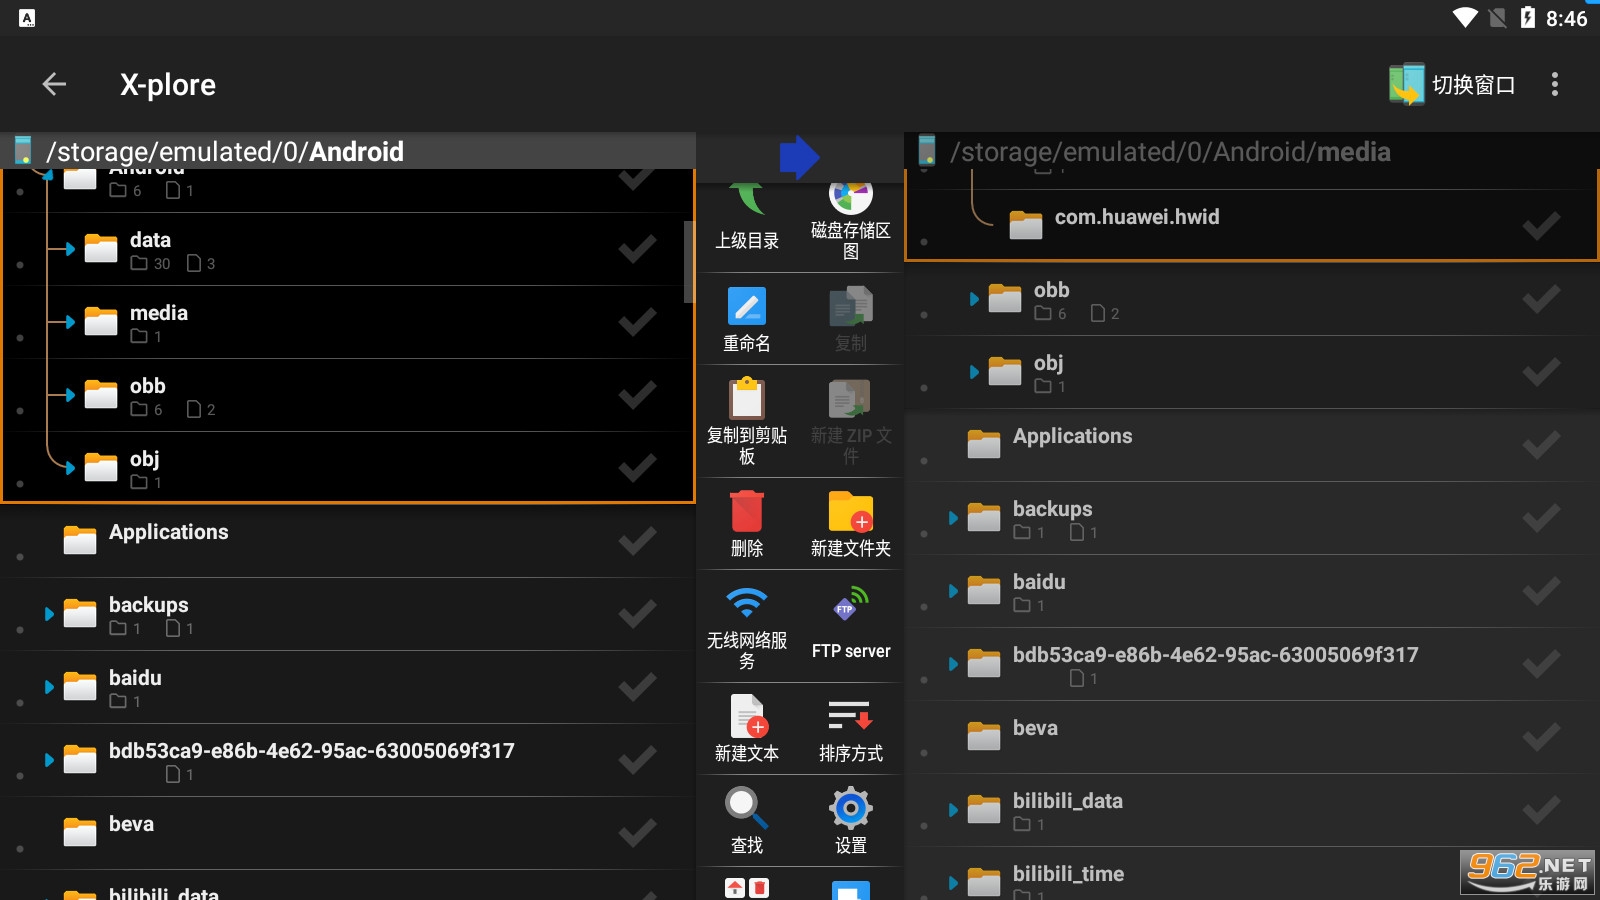
Task: Tap the 切换窗口 label
Action: coord(1474,85)
